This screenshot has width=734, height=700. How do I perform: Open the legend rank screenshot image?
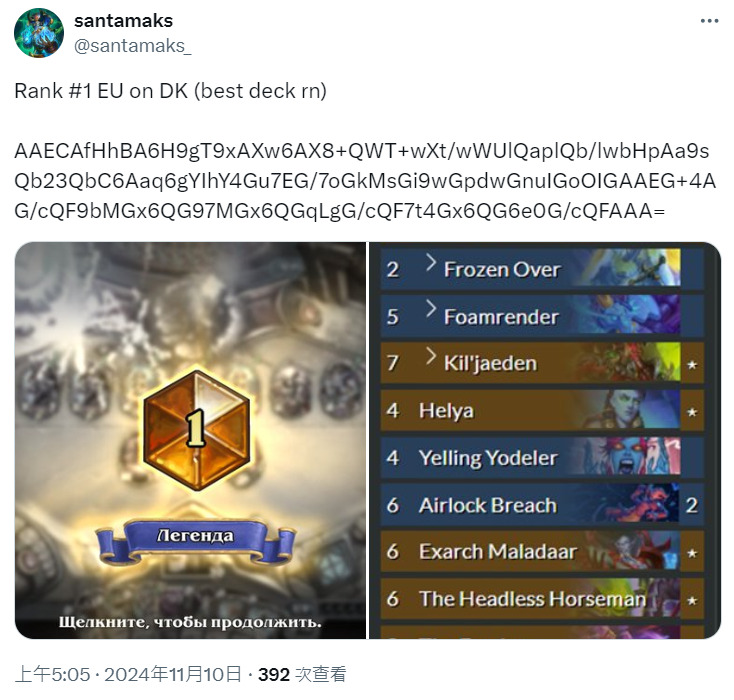coord(190,440)
